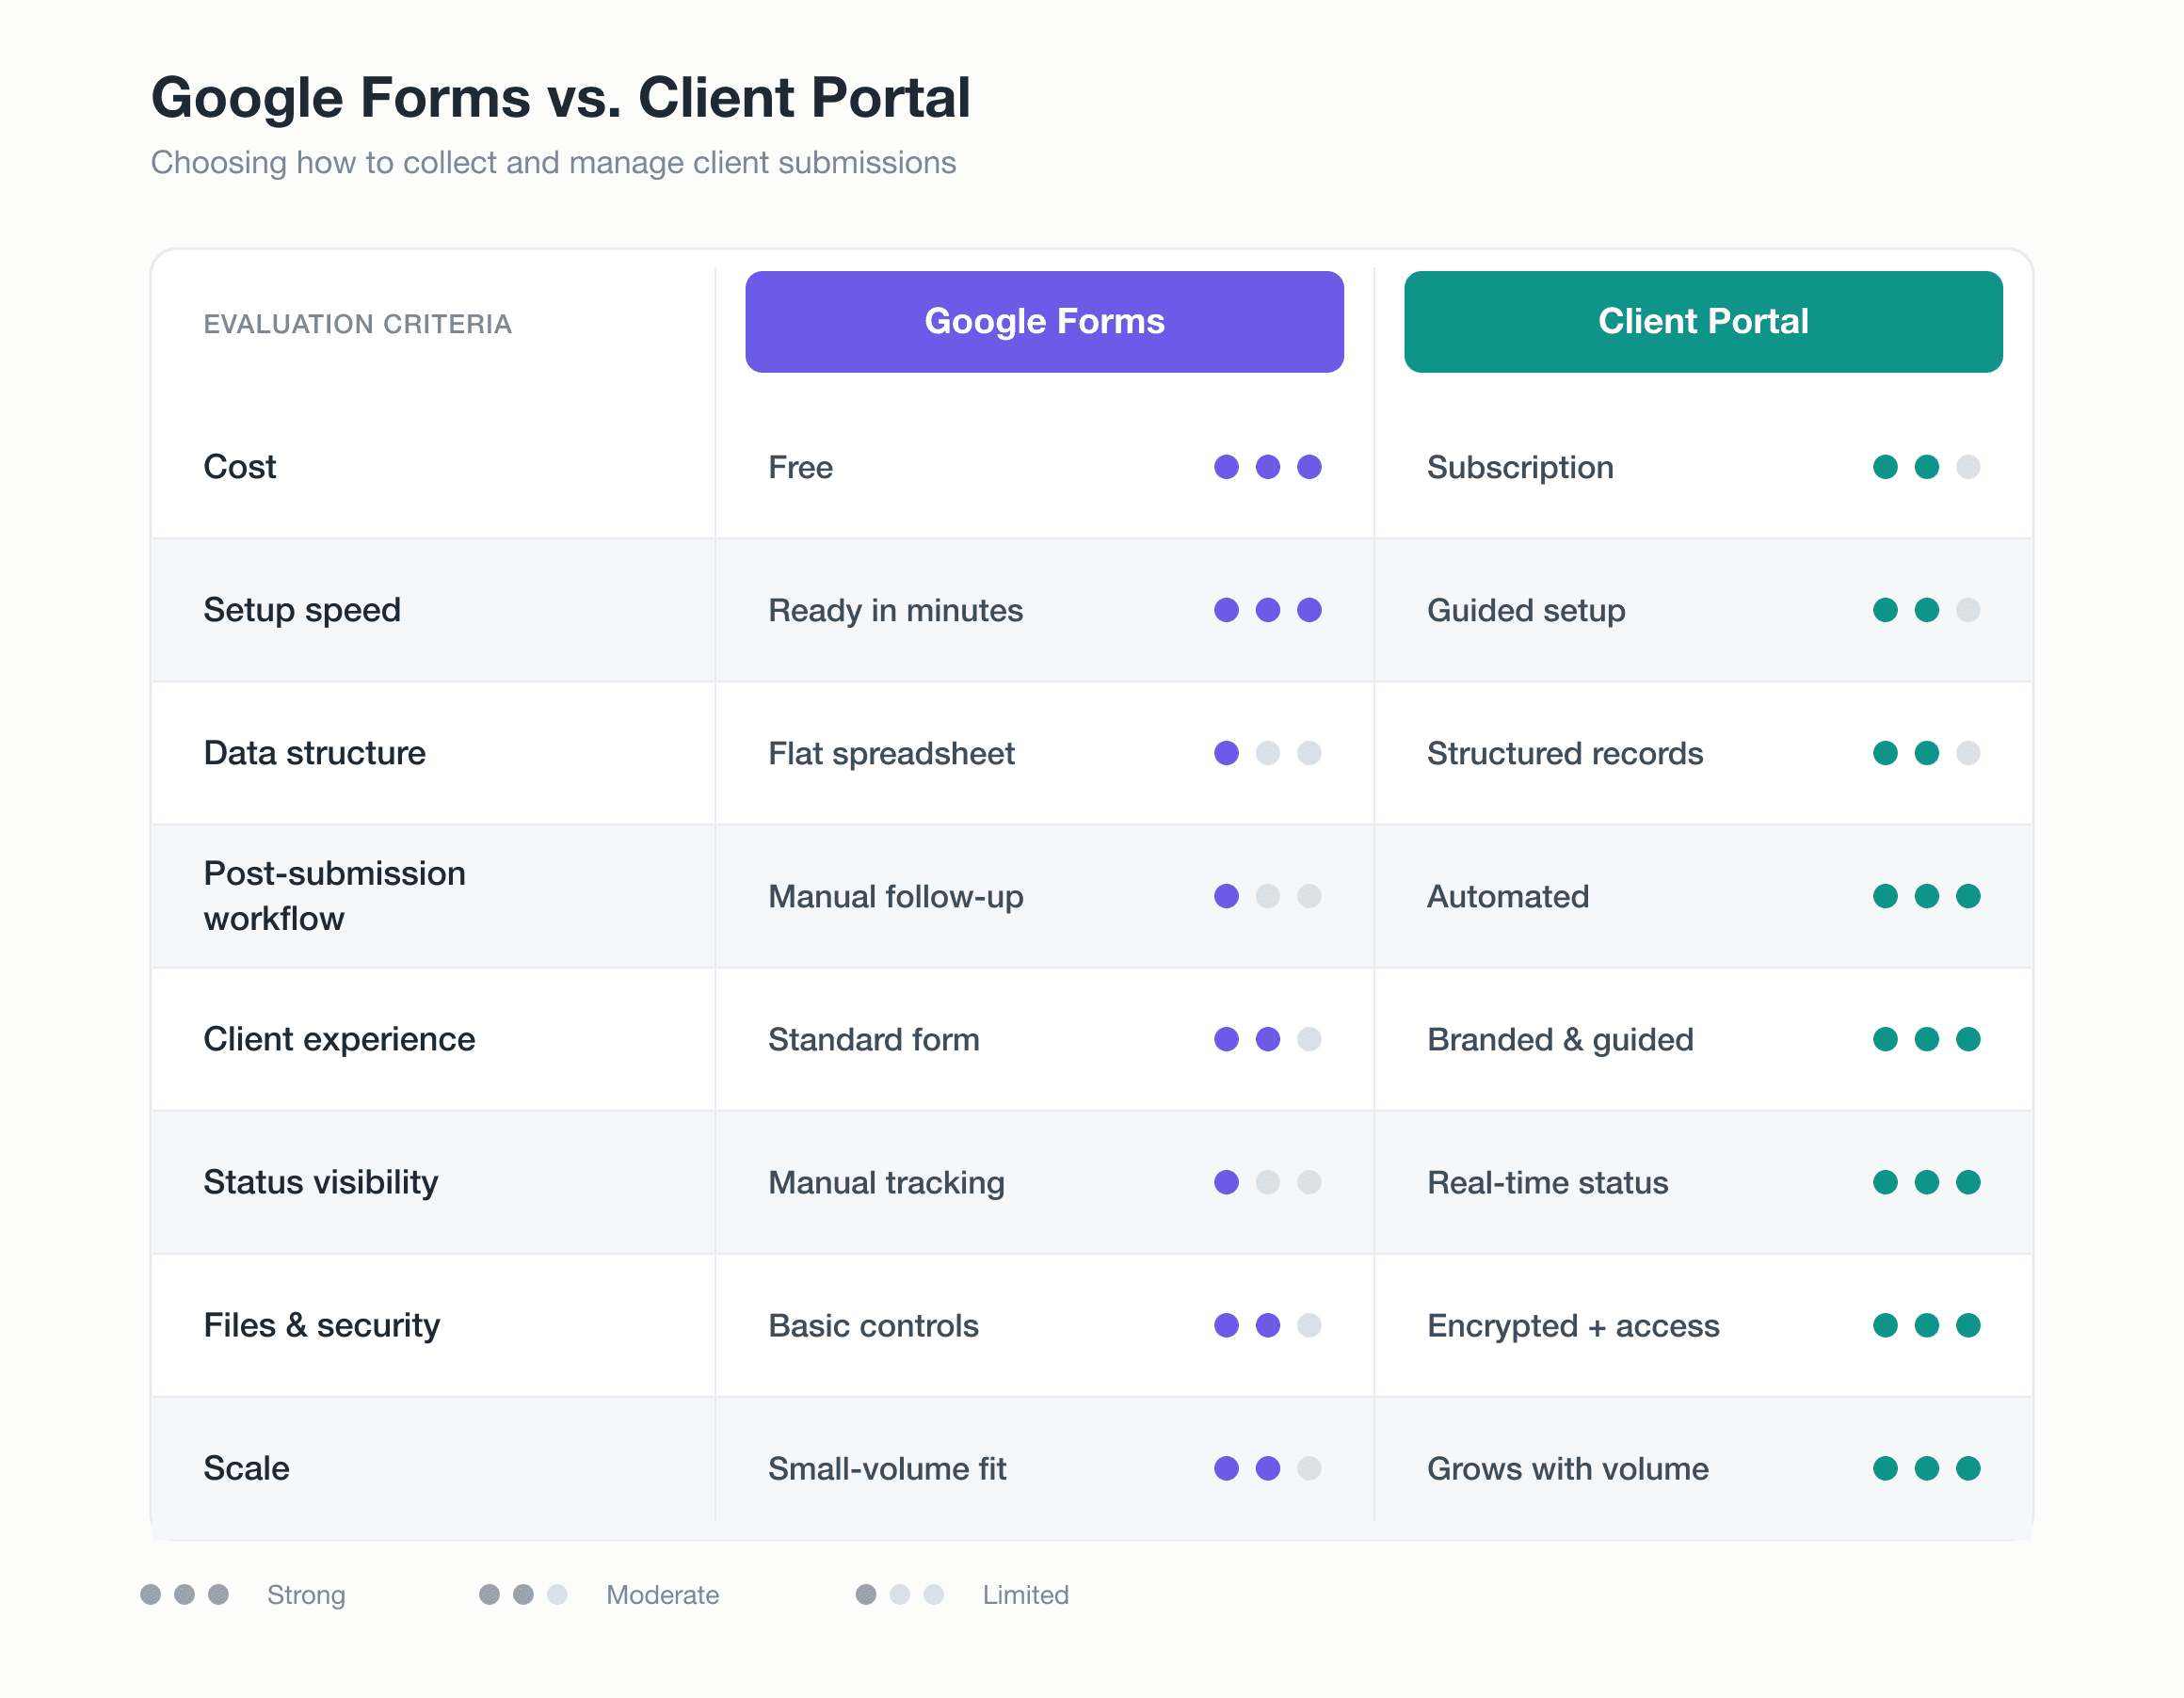
Task: Click the rating dots beside Automated
Action: (x=1926, y=896)
